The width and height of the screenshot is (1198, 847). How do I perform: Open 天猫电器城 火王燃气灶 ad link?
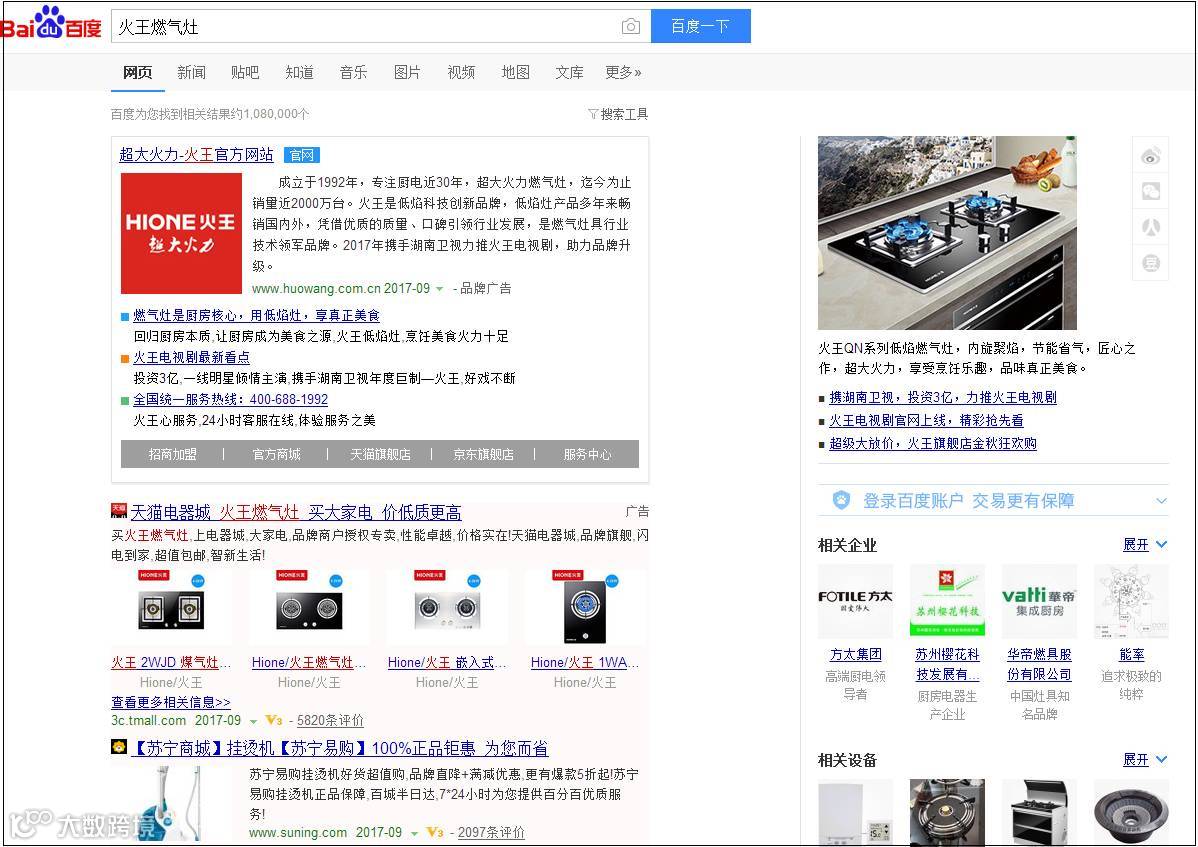296,512
